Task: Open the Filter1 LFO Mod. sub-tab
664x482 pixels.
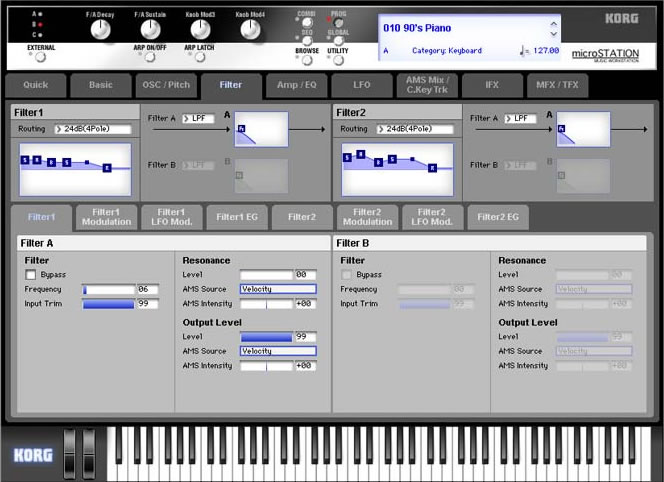Action: (172, 217)
